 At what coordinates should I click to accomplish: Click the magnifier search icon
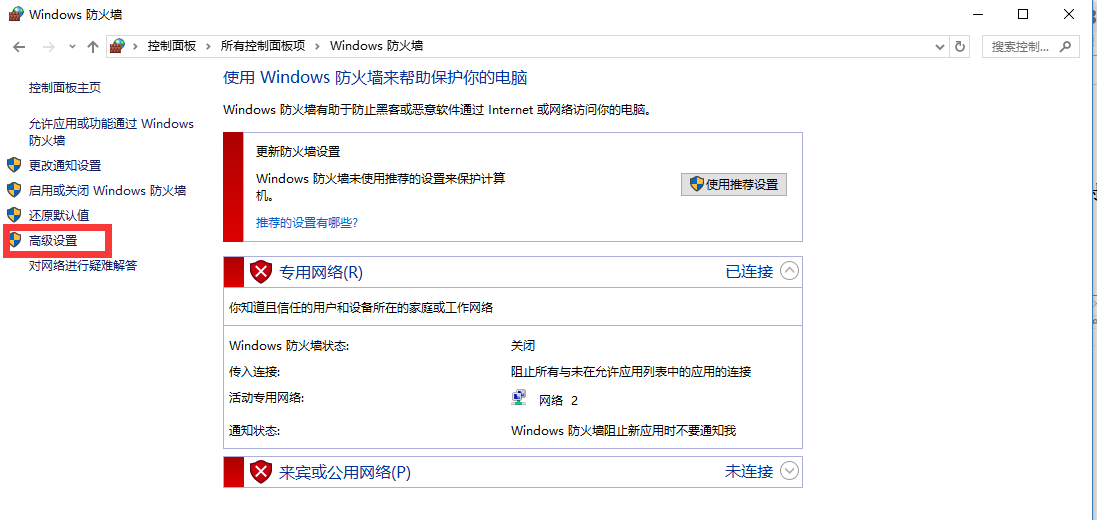[1065, 47]
